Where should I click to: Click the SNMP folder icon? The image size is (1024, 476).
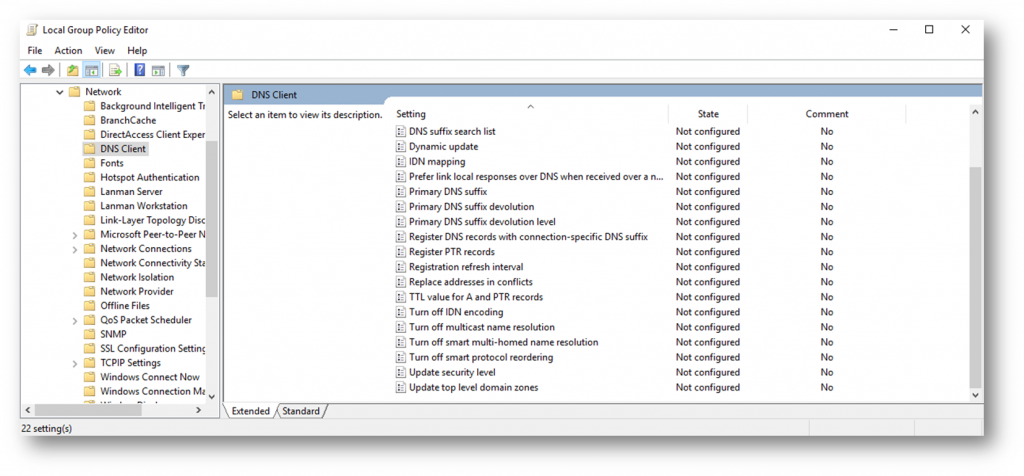(90, 334)
